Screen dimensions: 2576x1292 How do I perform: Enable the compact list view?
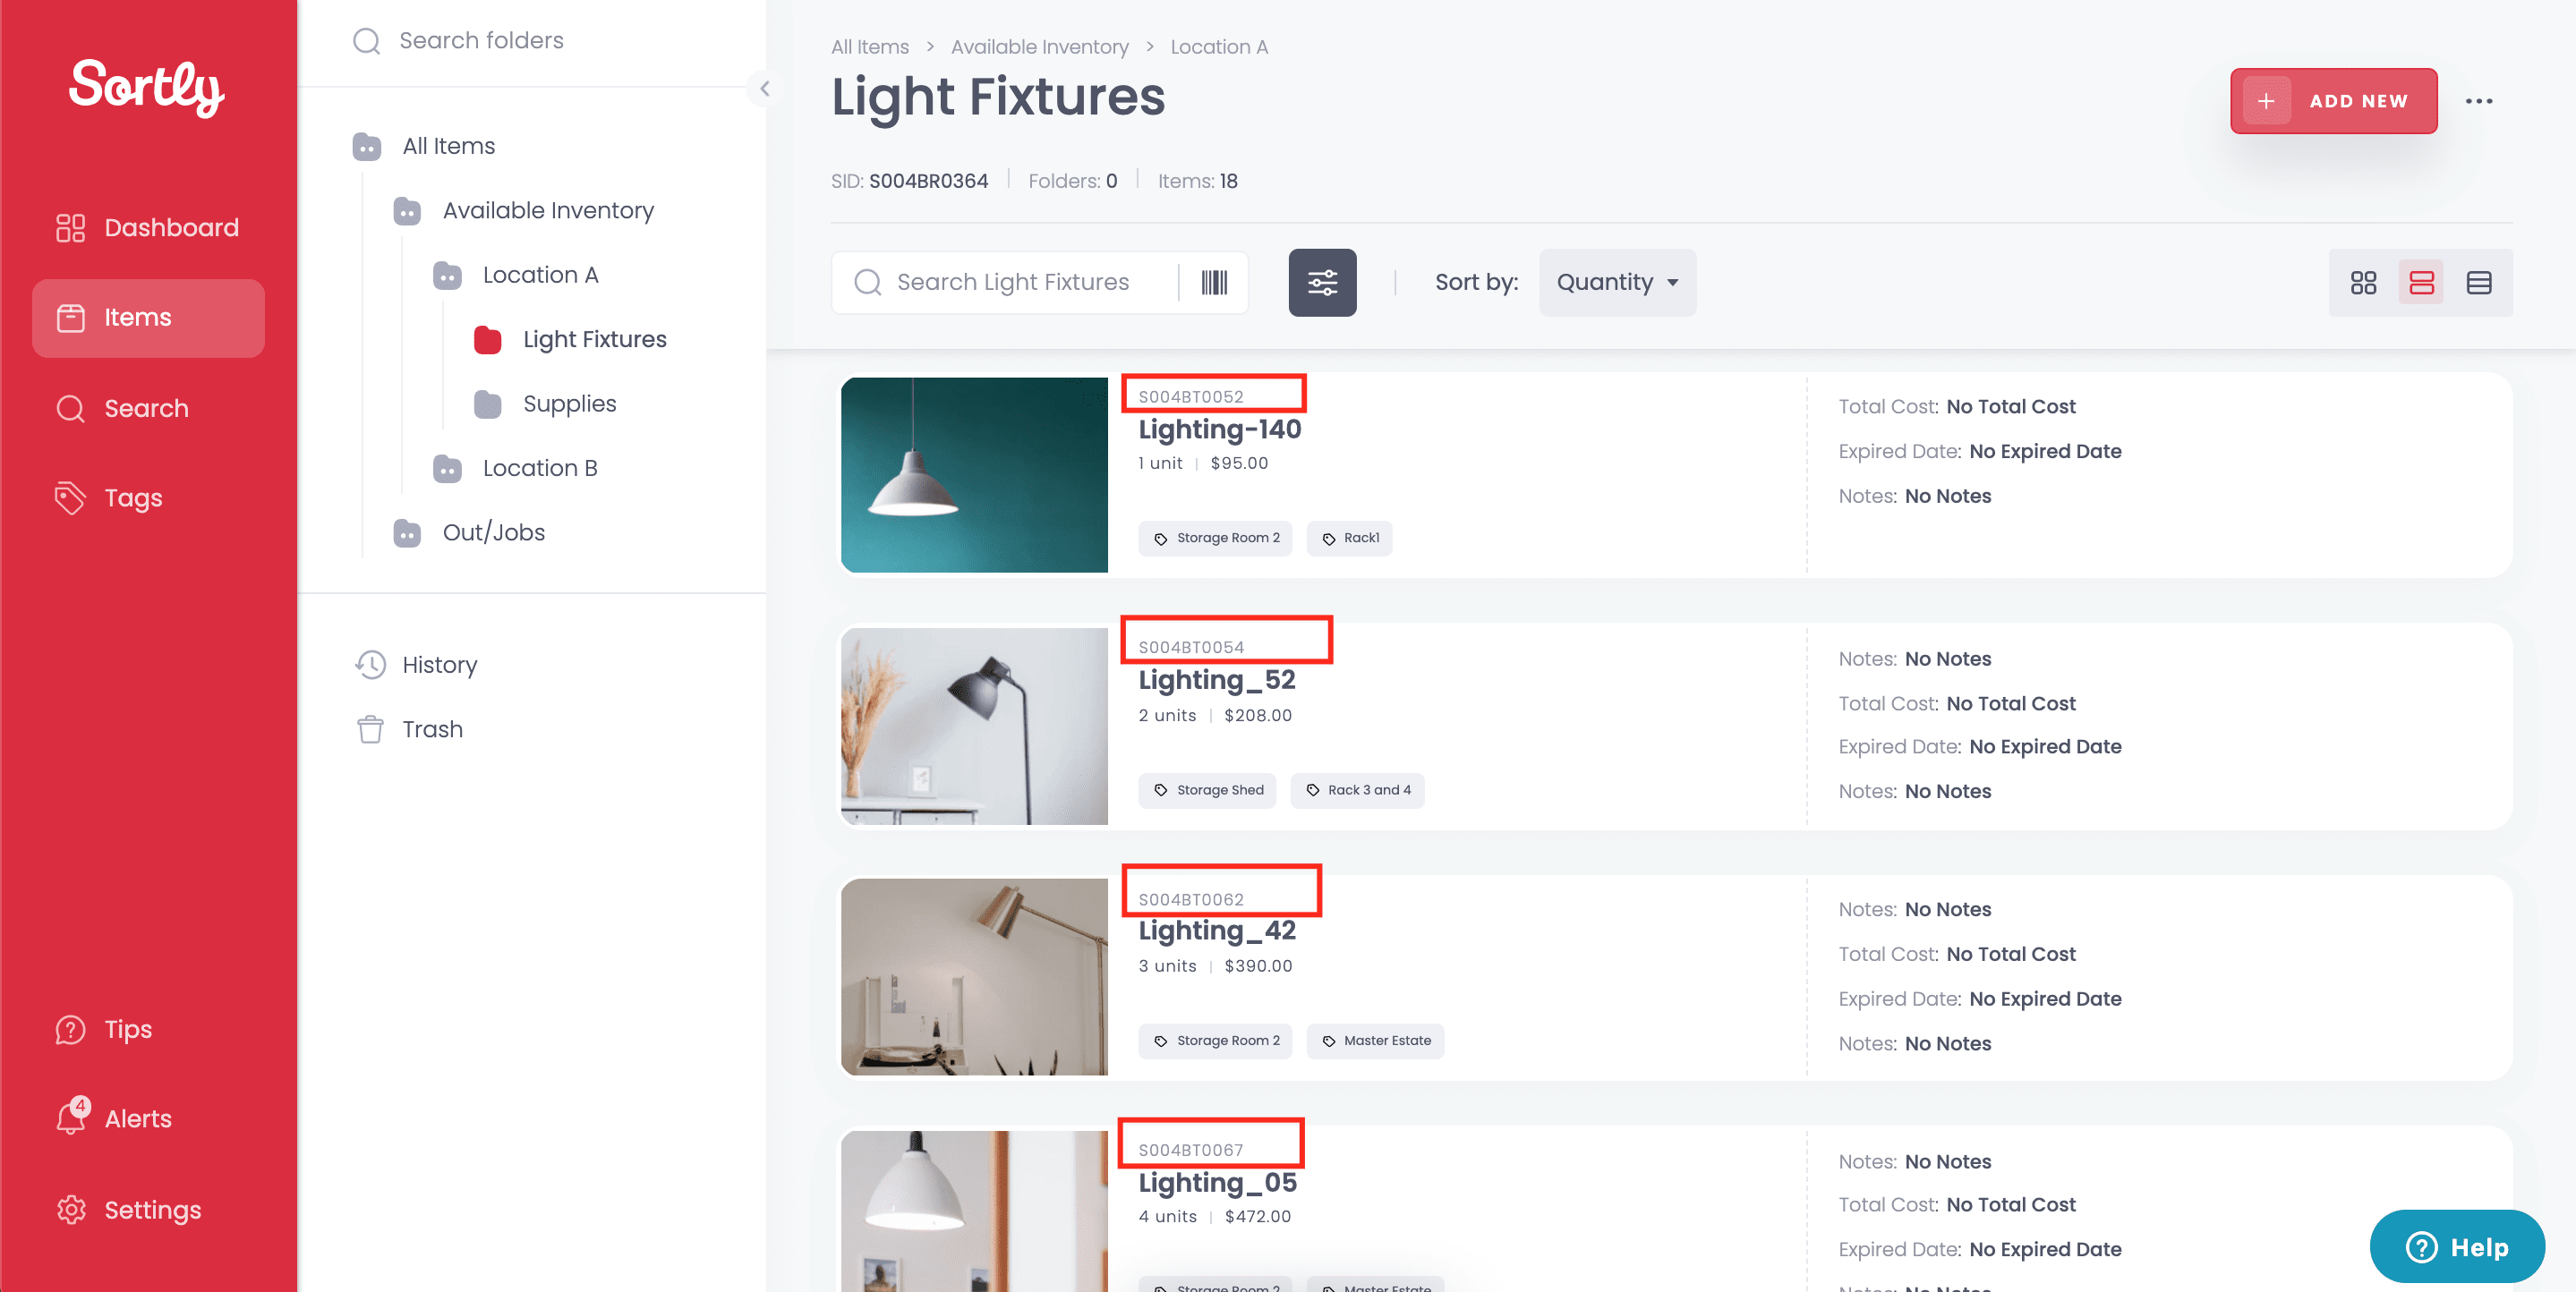pyautogui.click(x=2422, y=283)
